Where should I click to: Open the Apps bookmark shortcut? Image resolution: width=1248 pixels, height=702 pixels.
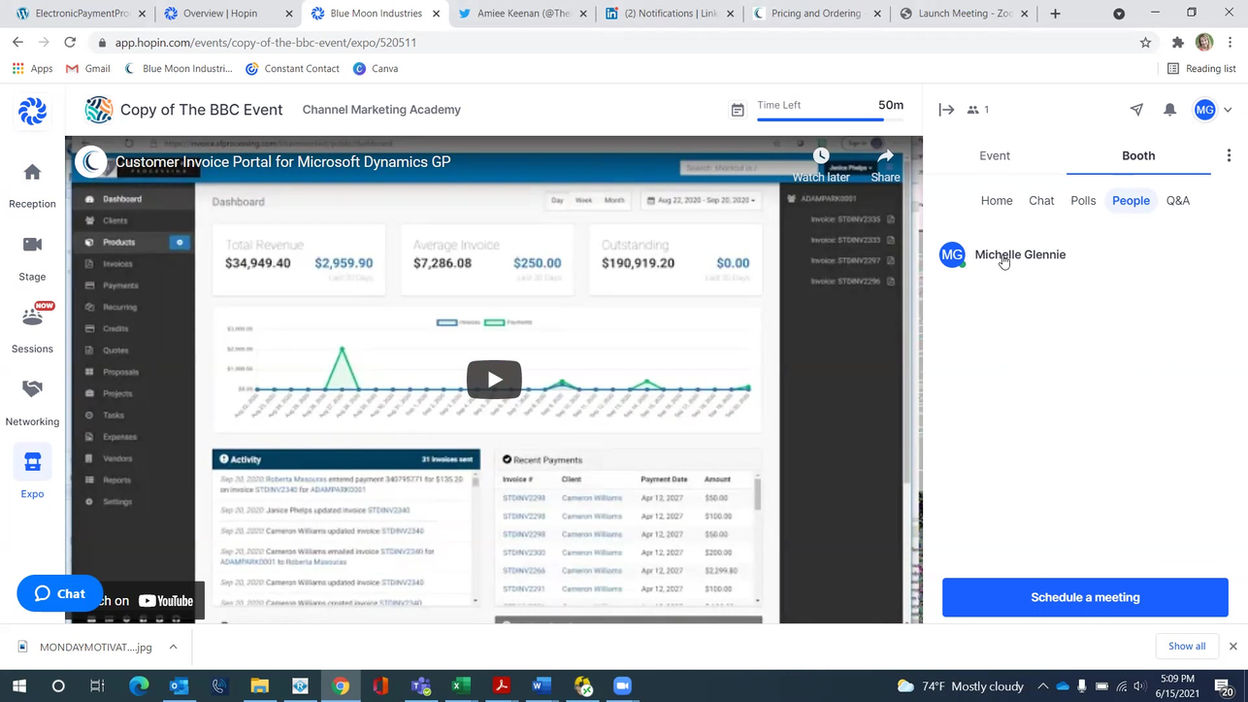pos(32,68)
